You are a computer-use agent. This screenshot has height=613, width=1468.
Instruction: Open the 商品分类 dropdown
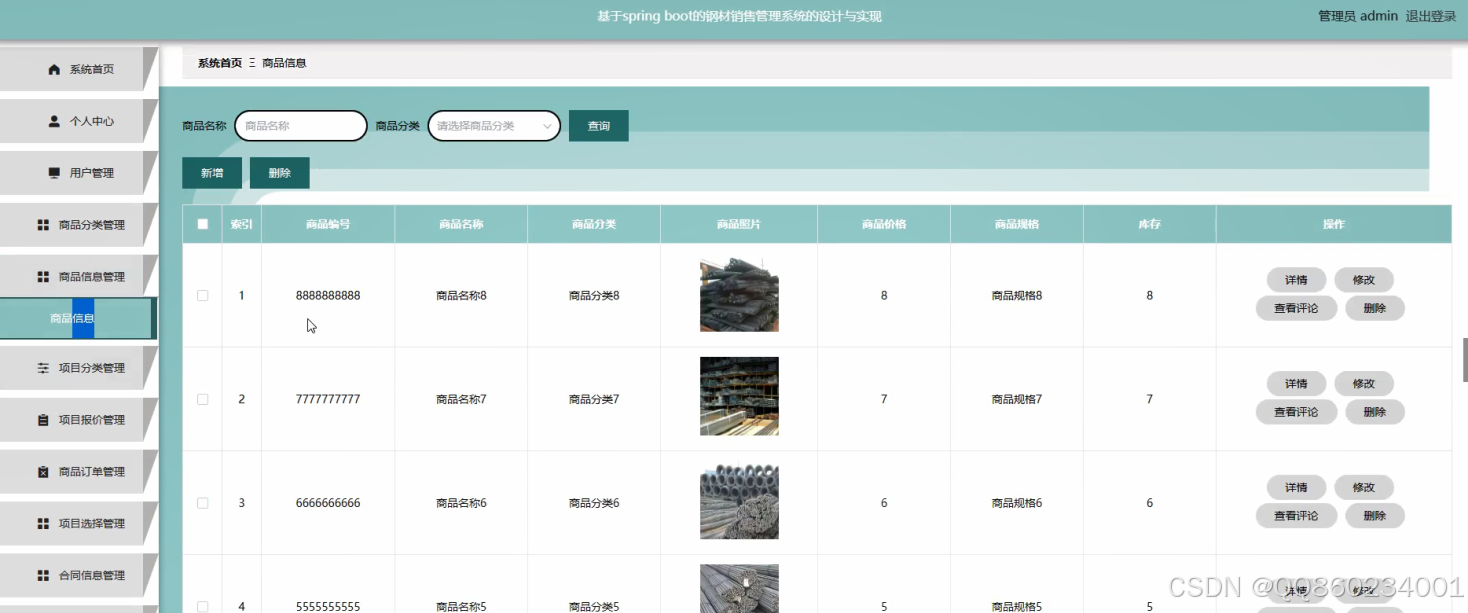[x=494, y=126]
